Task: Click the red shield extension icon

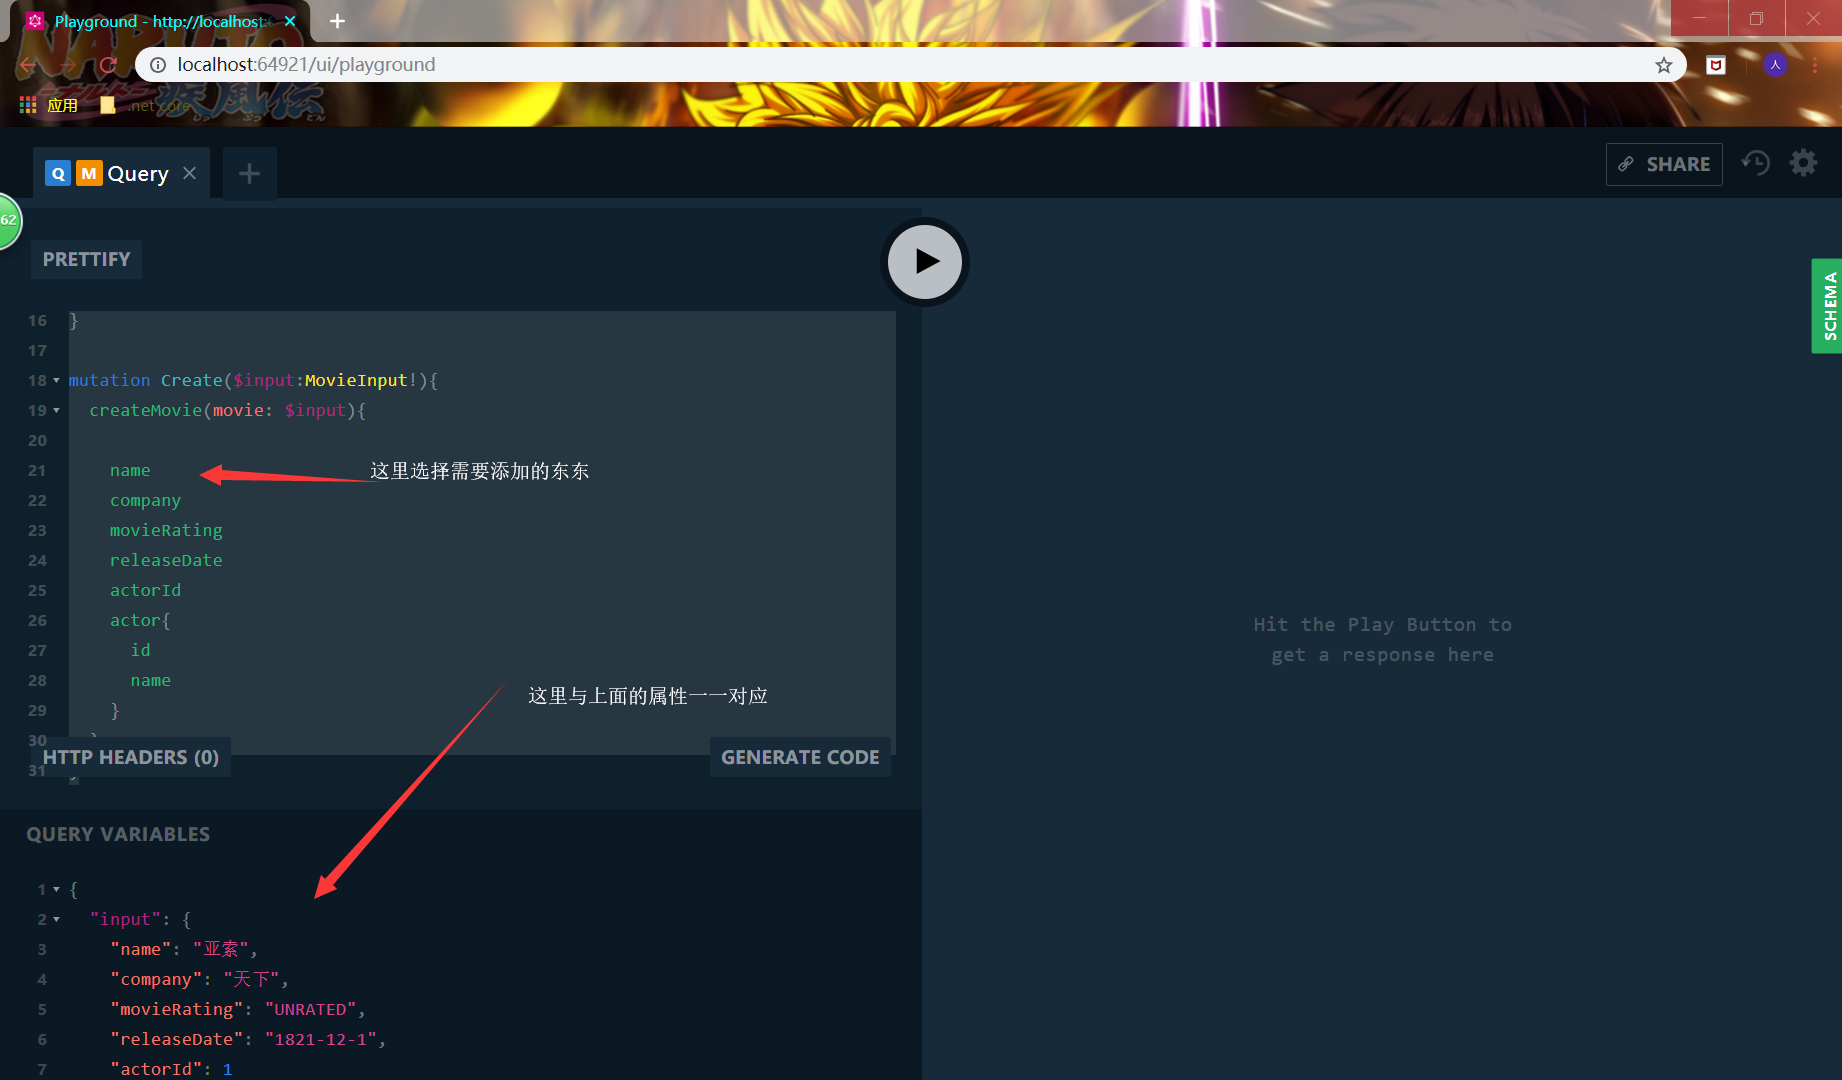Action: click(1716, 65)
